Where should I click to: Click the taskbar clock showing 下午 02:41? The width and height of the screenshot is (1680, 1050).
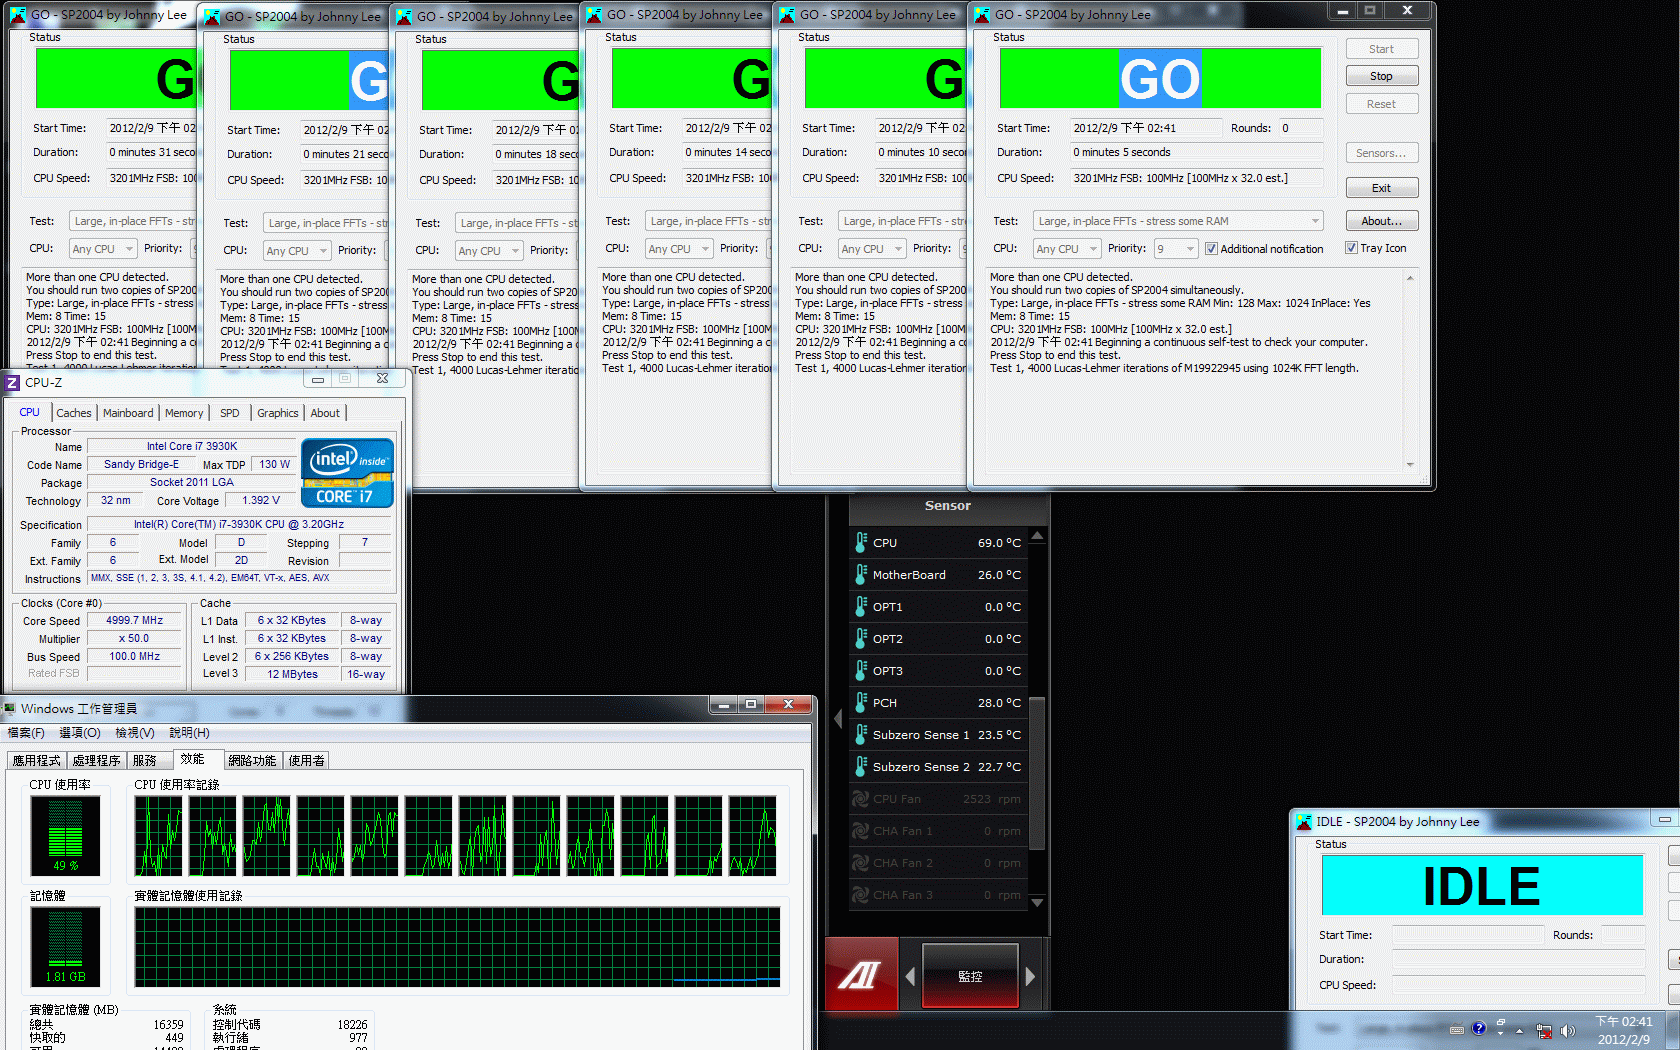[x=1623, y=1030]
